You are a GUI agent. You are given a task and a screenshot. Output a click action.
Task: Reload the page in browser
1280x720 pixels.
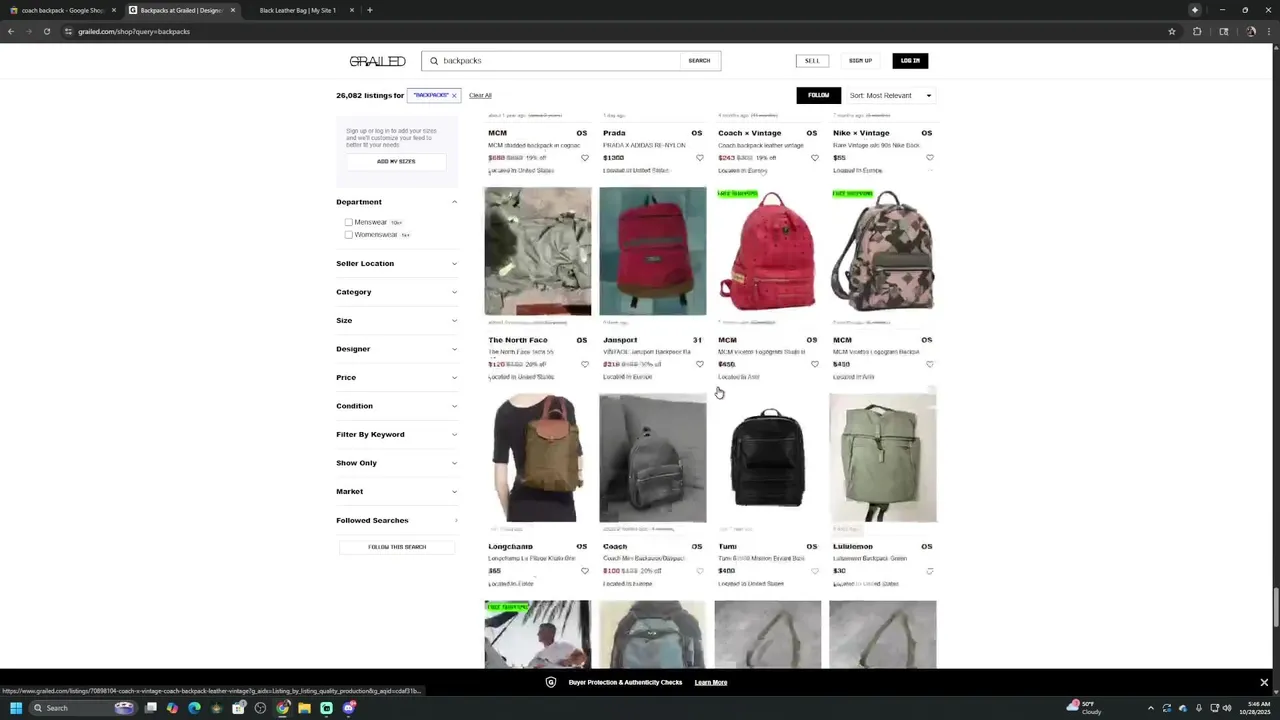(x=46, y=31)
